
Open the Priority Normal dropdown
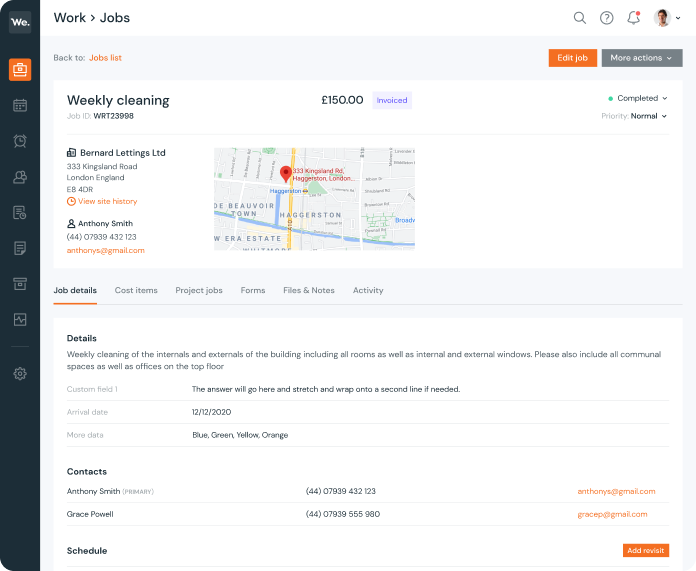[634, 116]
